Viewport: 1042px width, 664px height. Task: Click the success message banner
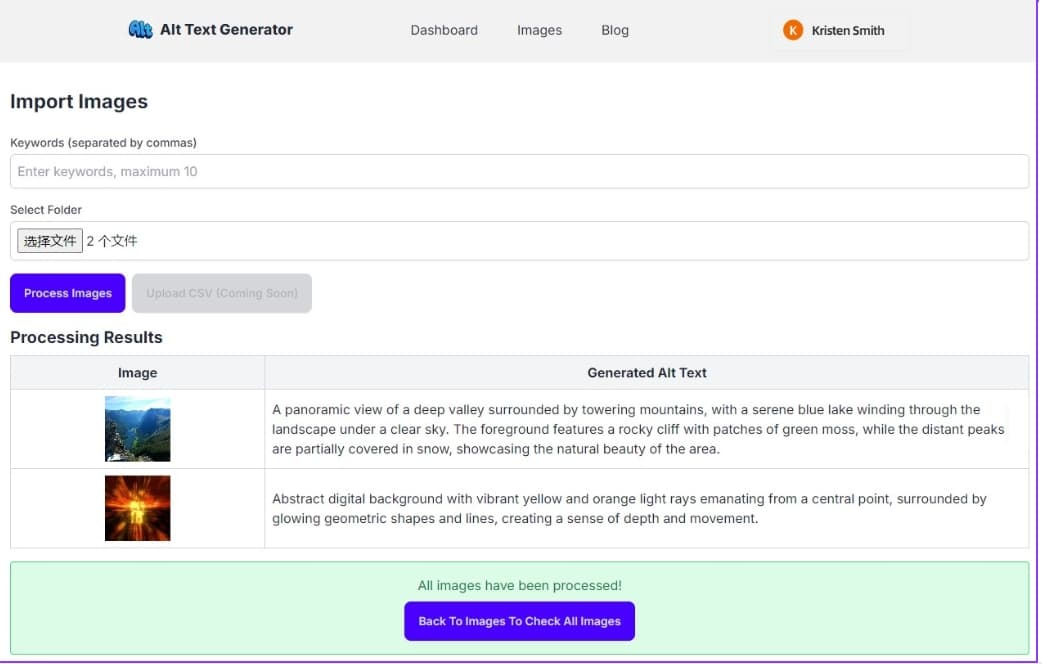tap(519, 585)
